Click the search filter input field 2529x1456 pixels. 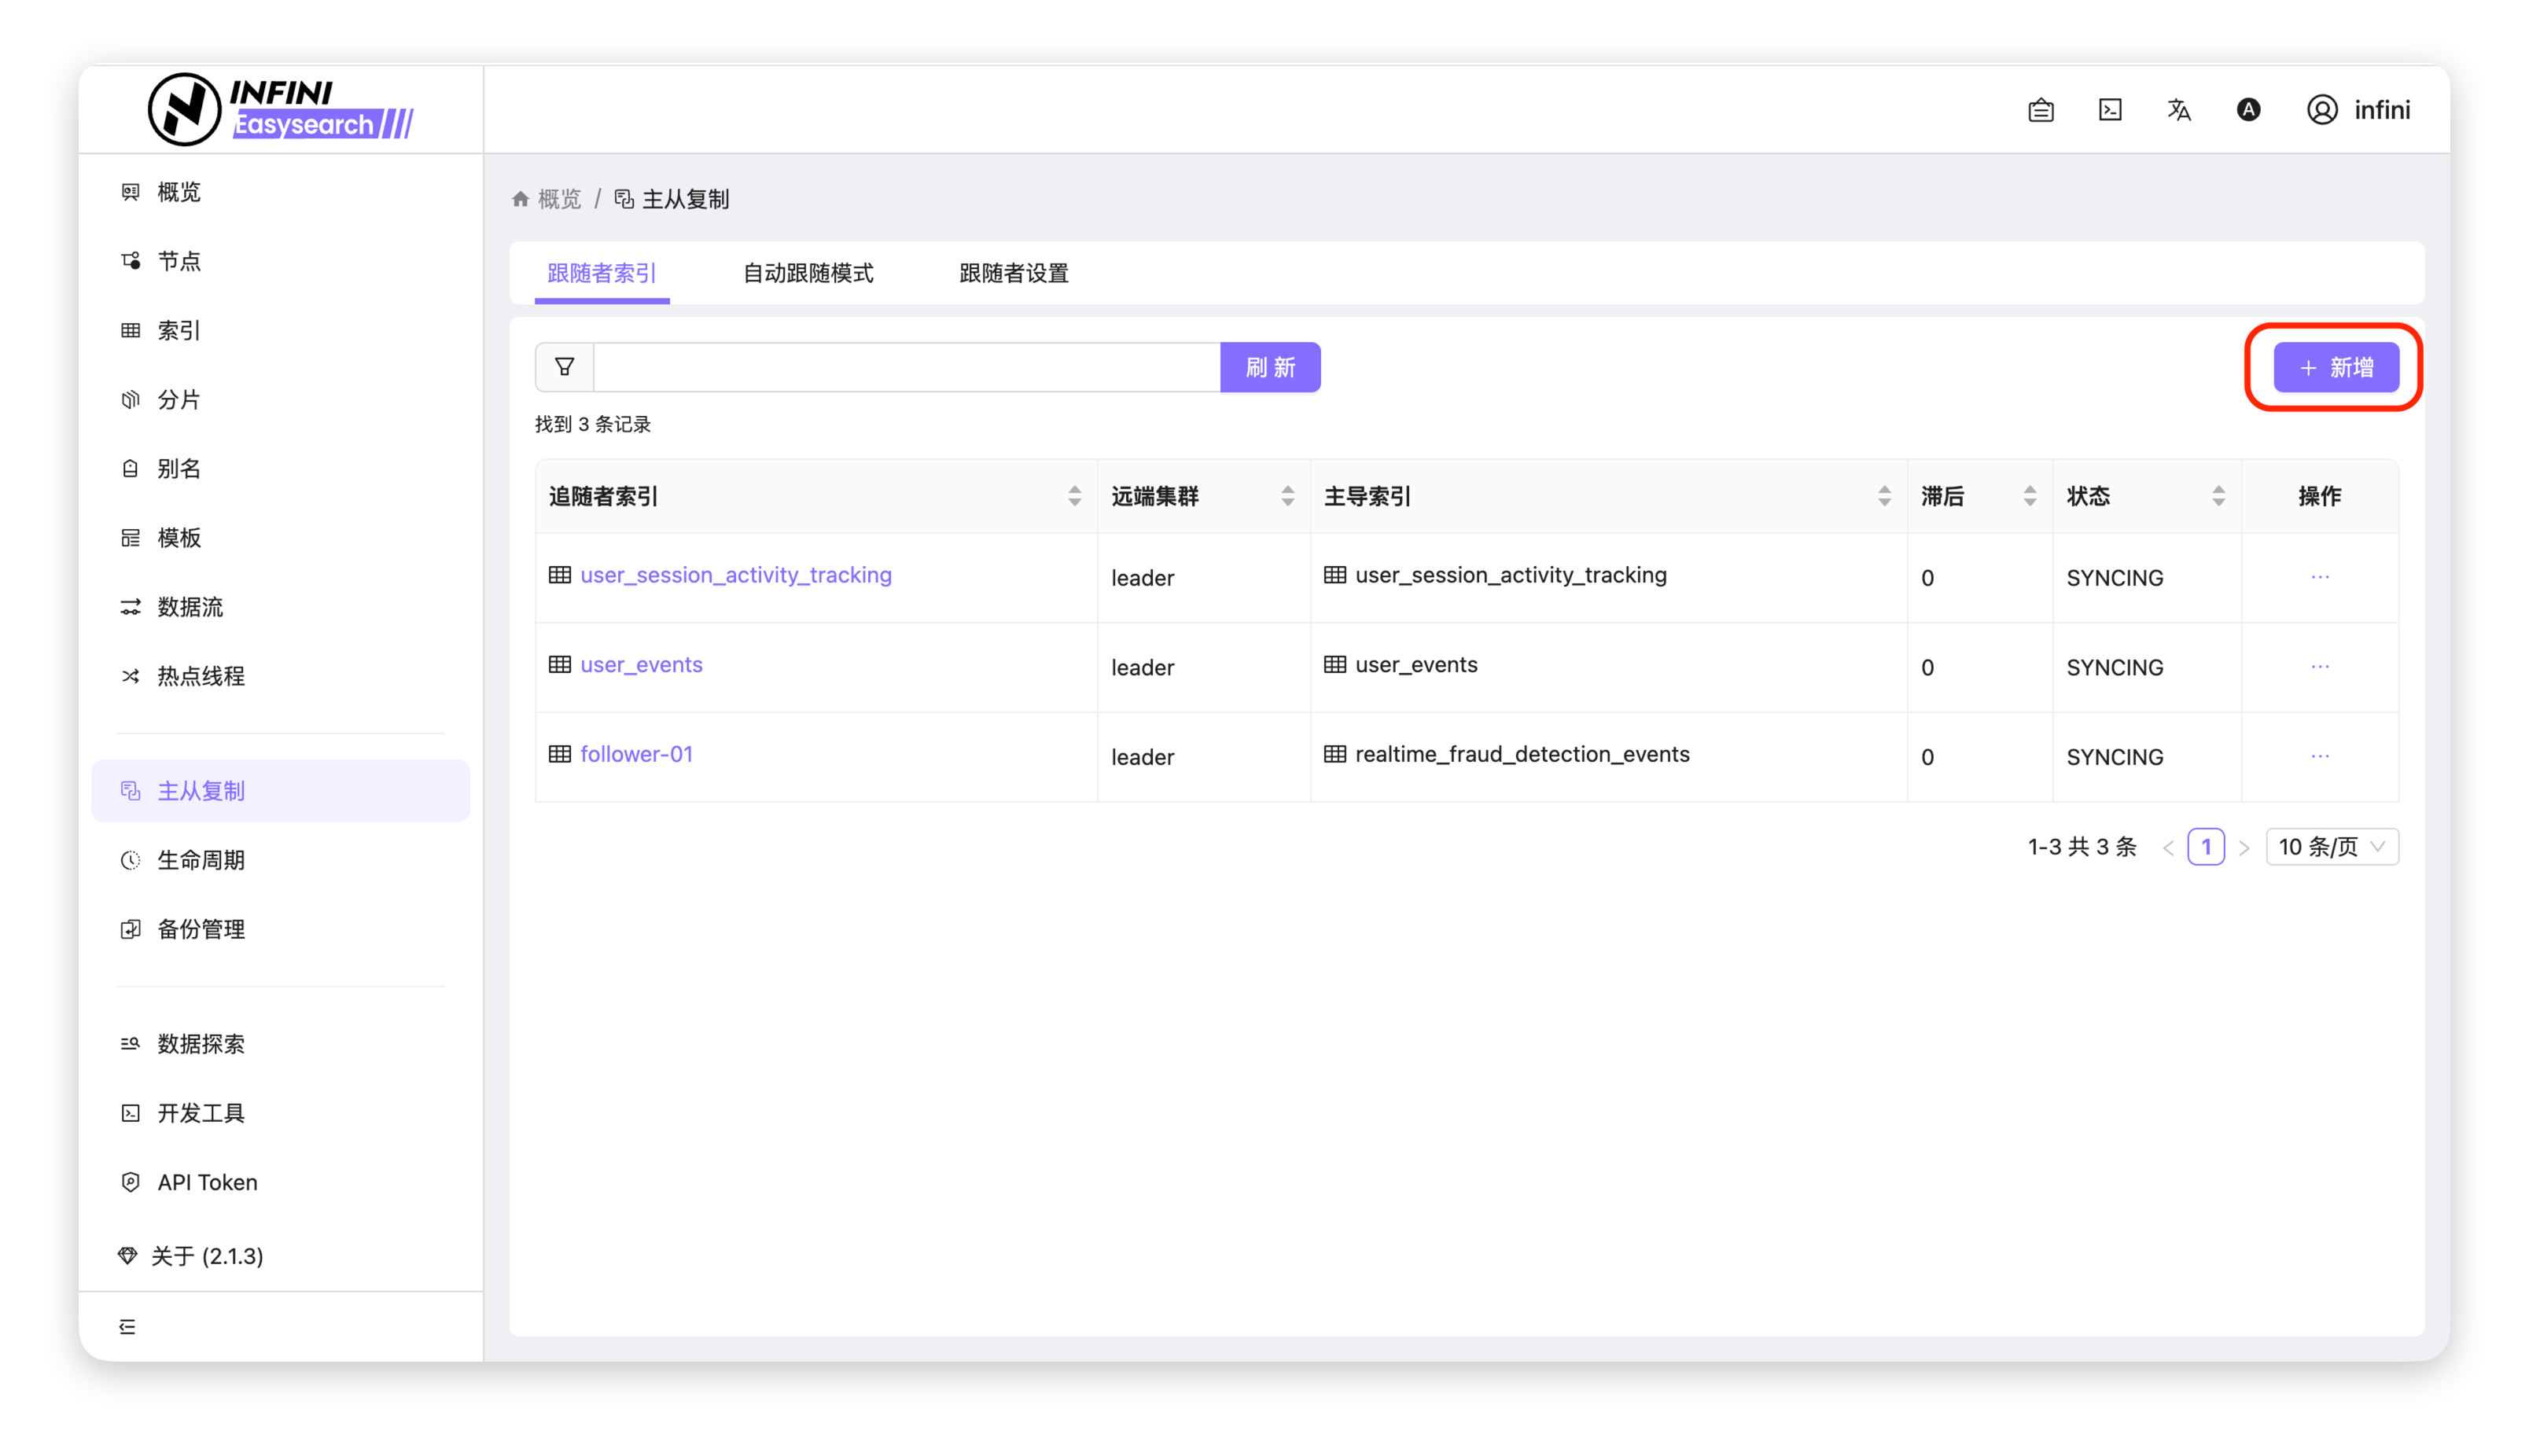point(906,367)
